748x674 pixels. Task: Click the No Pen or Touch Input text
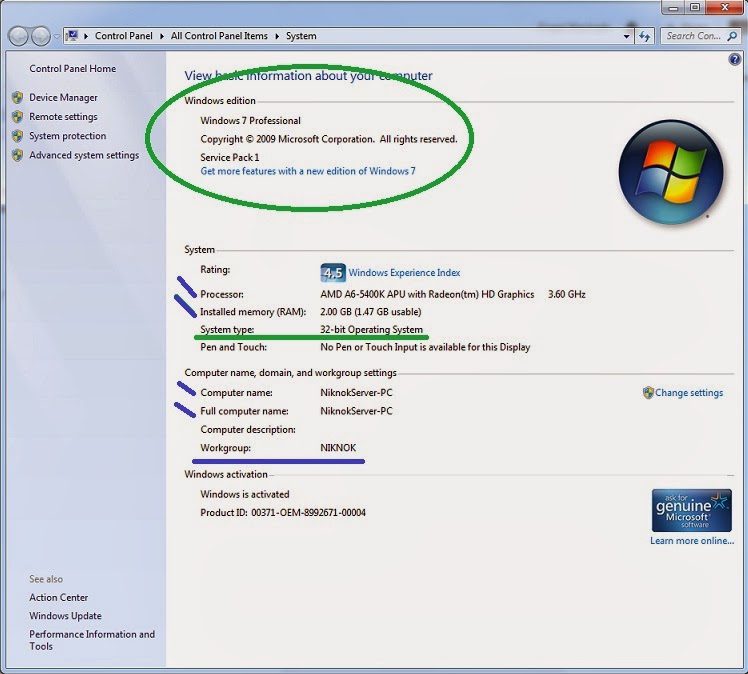425,347
